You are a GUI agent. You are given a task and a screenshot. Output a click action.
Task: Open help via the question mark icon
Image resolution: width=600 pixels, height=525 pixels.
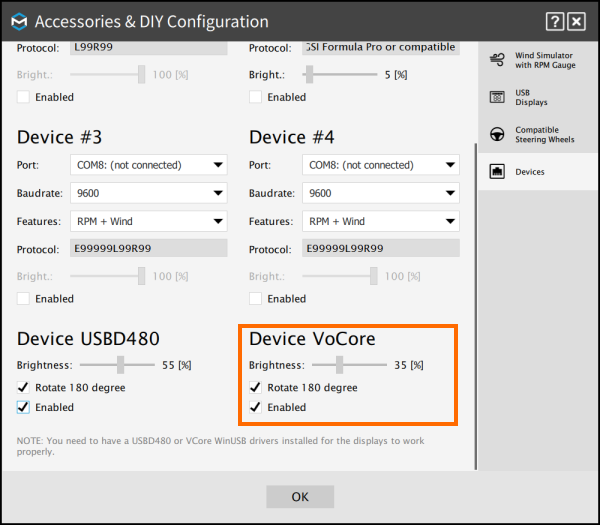(555, 21)
